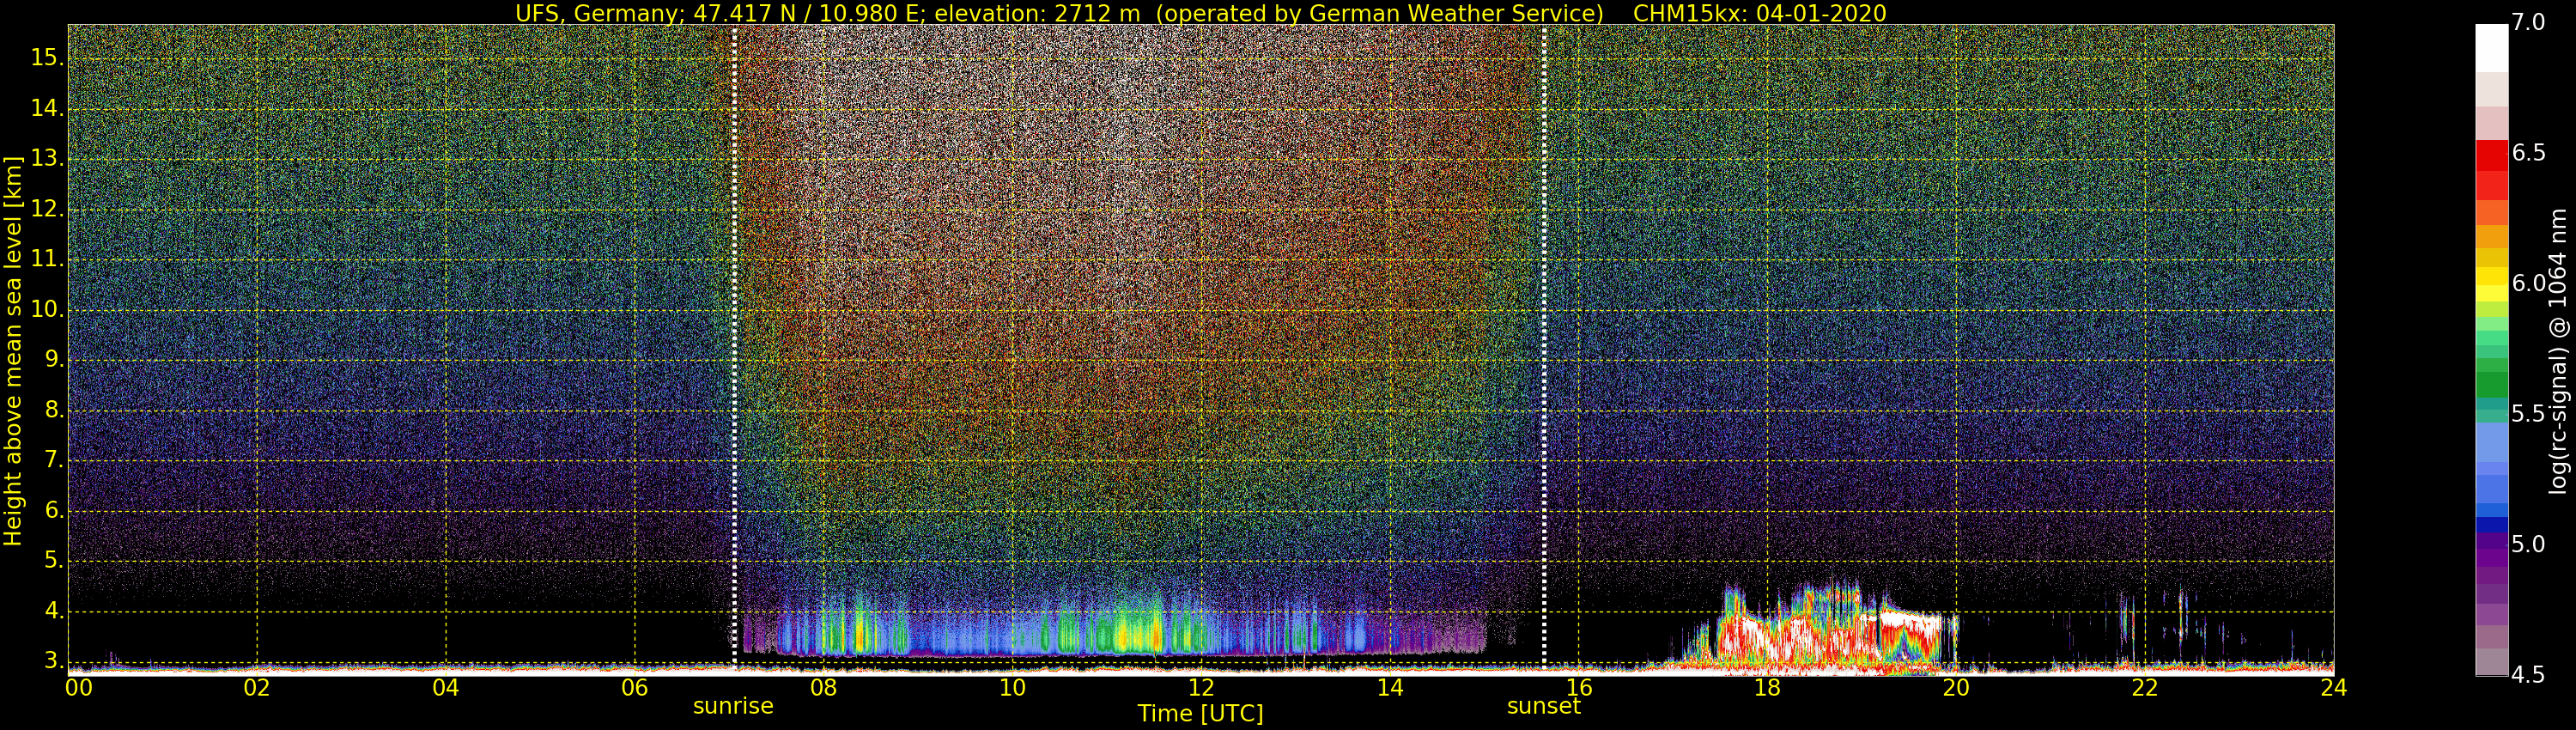Click the time axis tick '22'

coord(2146,688)
